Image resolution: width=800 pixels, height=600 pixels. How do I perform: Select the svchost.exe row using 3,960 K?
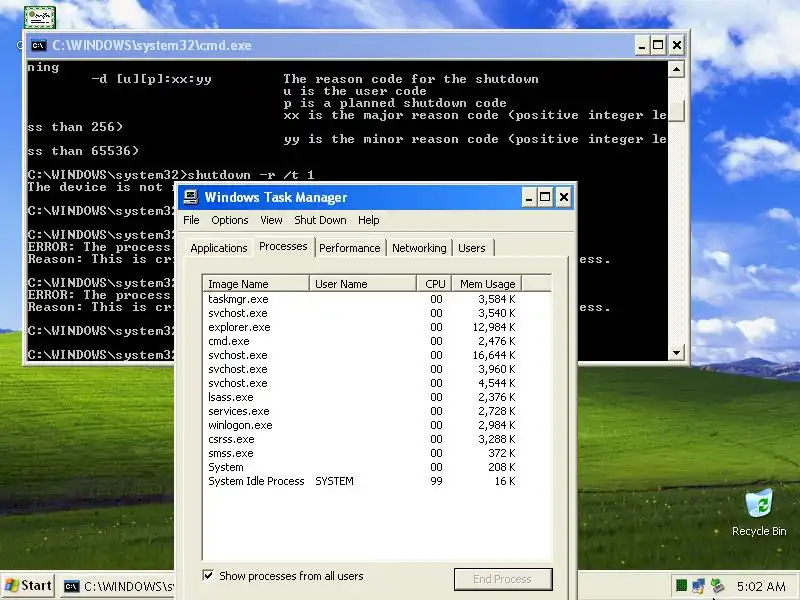tap(362, 369)
